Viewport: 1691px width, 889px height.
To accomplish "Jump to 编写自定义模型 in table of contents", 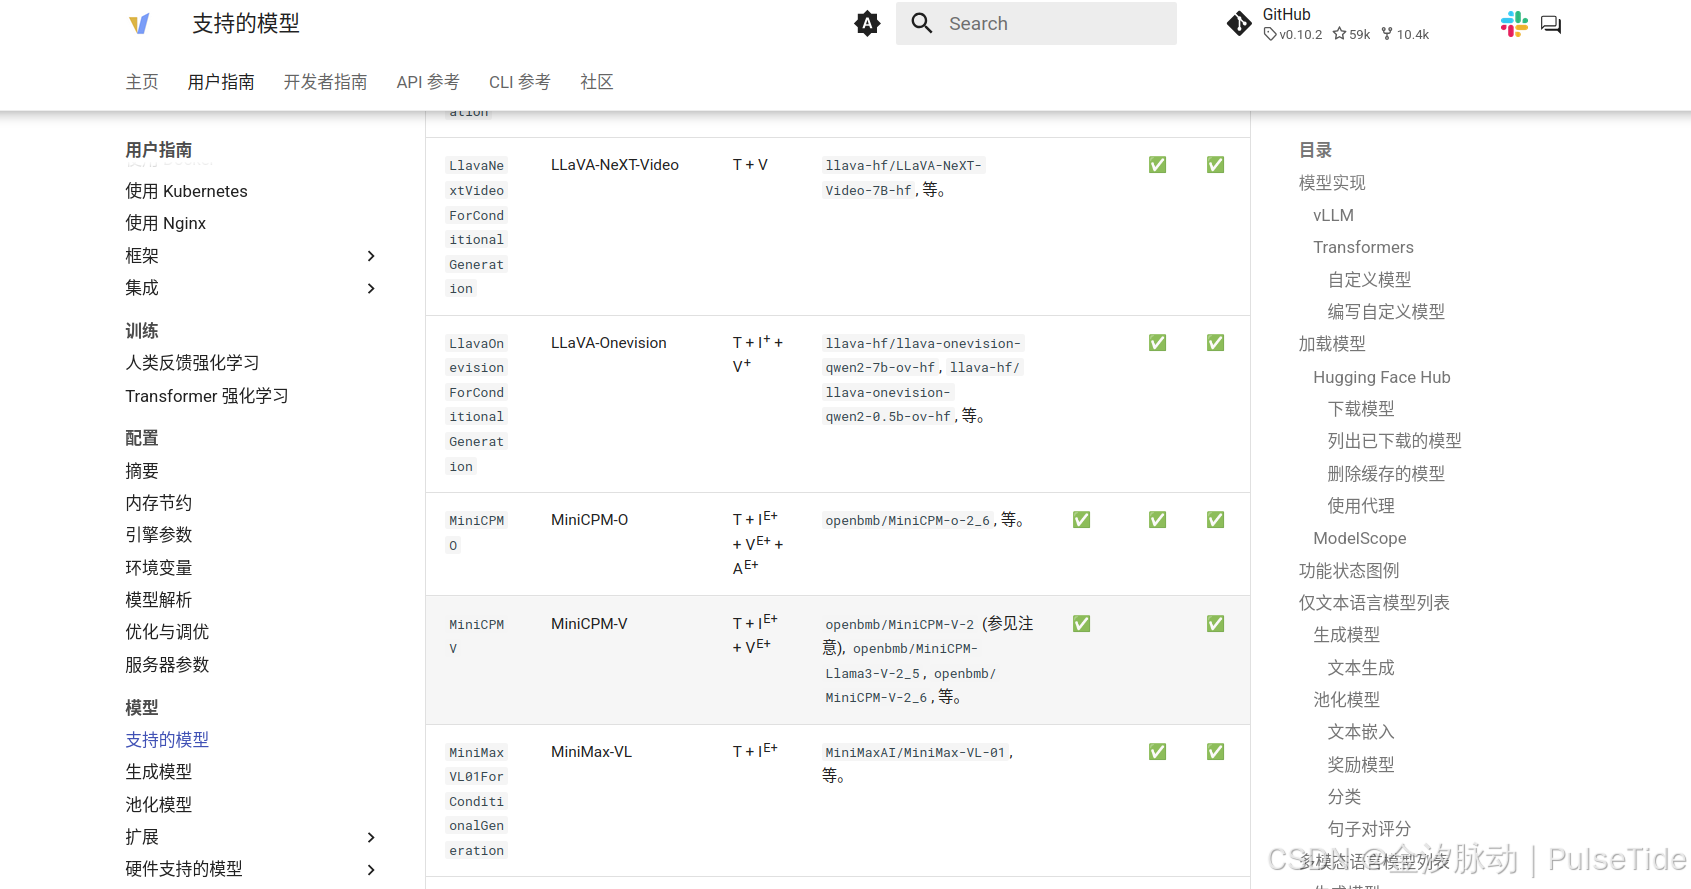I will tap(1386, 312).
